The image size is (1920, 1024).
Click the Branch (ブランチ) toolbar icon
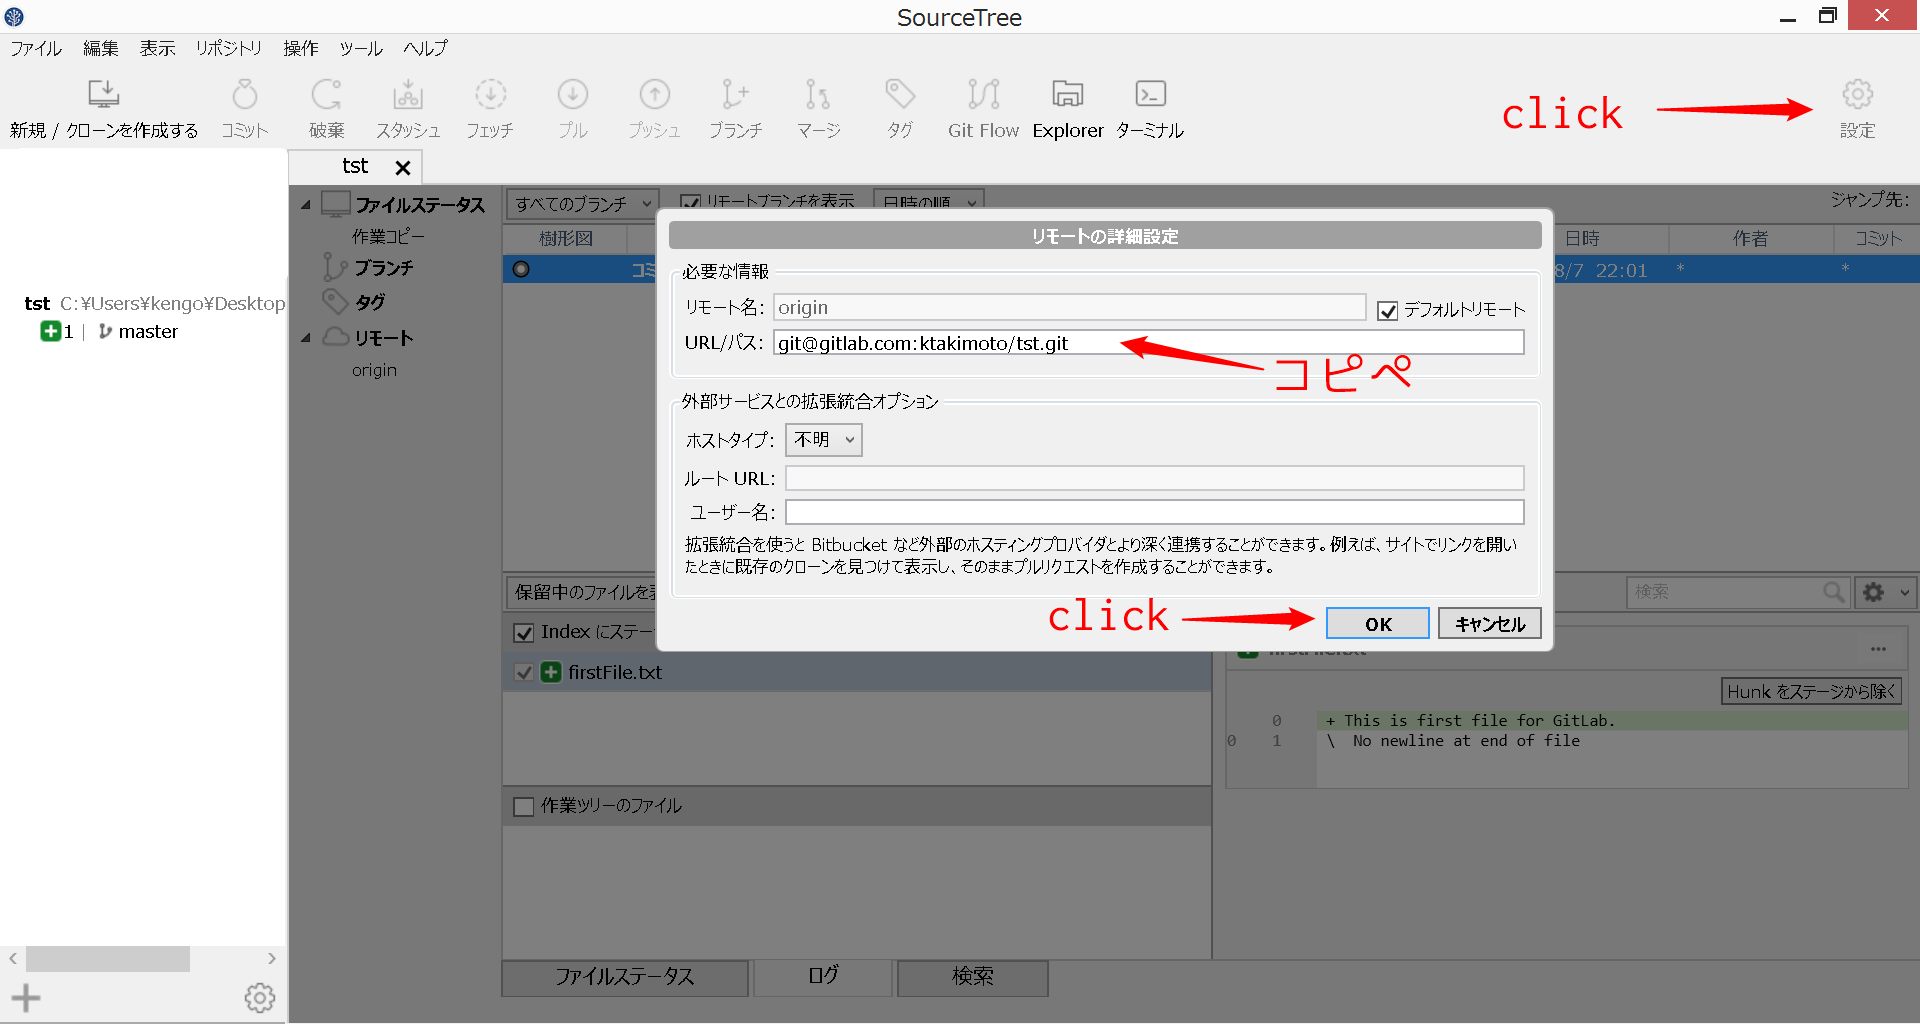coord(735,94)
